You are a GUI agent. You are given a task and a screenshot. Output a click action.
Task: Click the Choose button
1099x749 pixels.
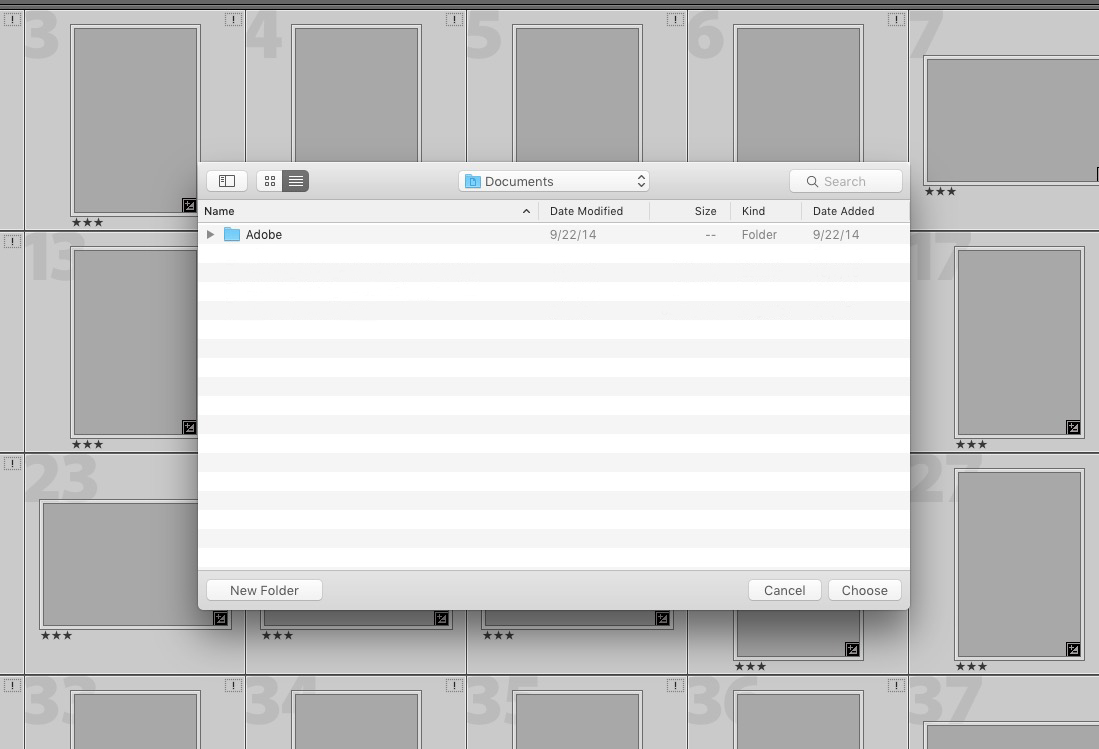pyautogui.click(x=864, y=590)
